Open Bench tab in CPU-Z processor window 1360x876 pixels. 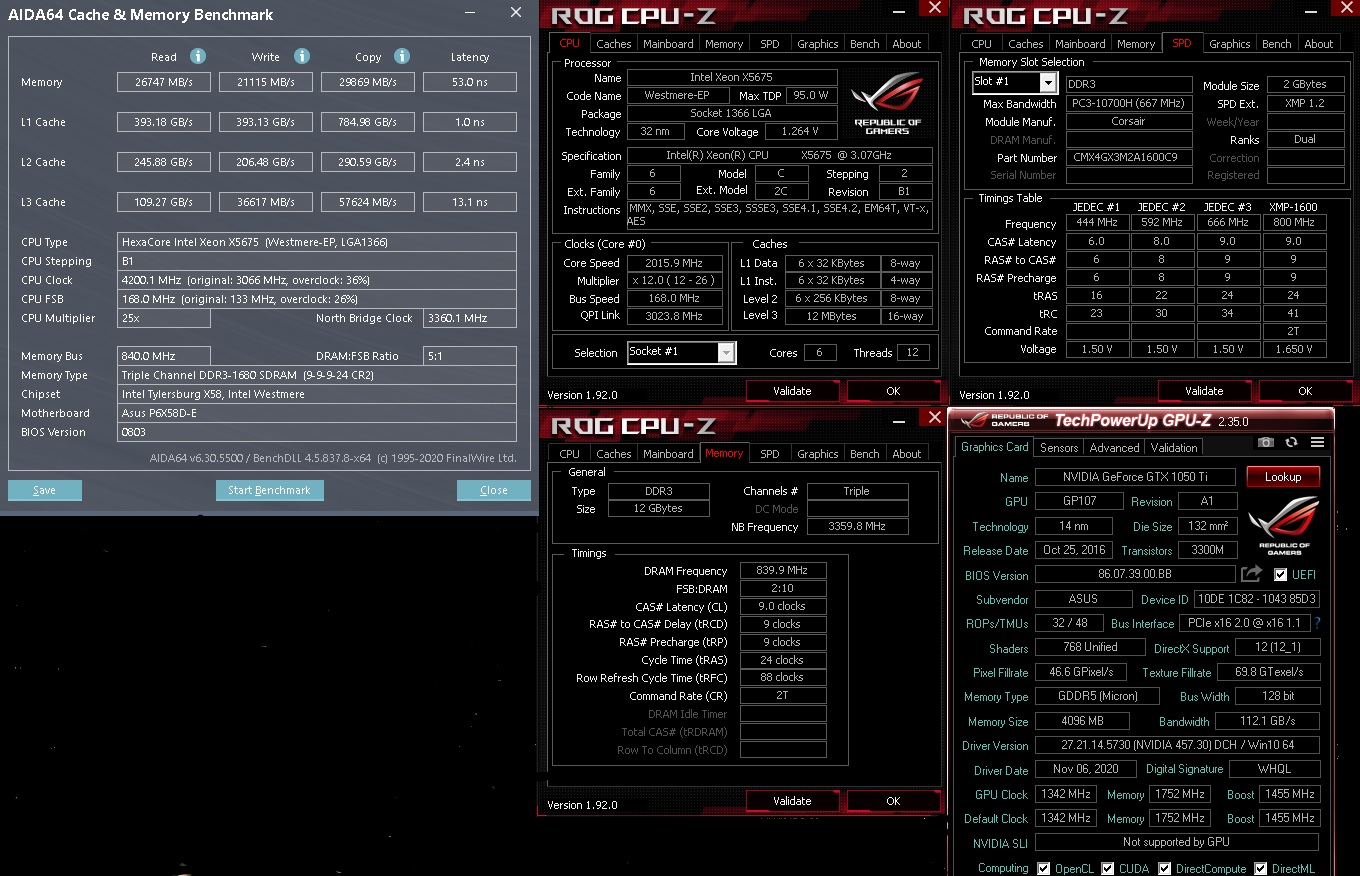[x=864, y=44]
